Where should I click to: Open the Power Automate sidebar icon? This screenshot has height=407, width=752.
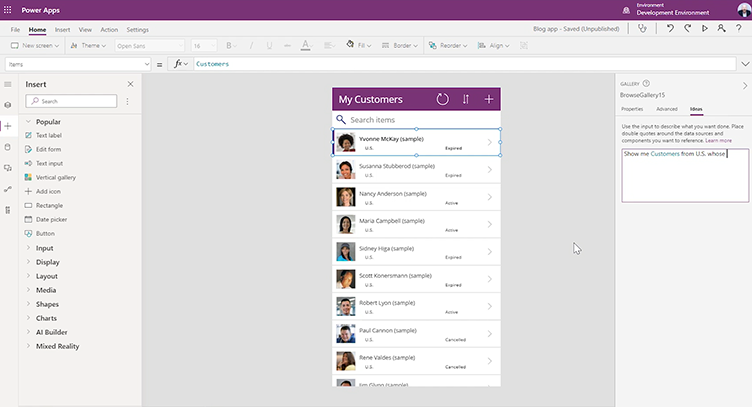[8, 189]
